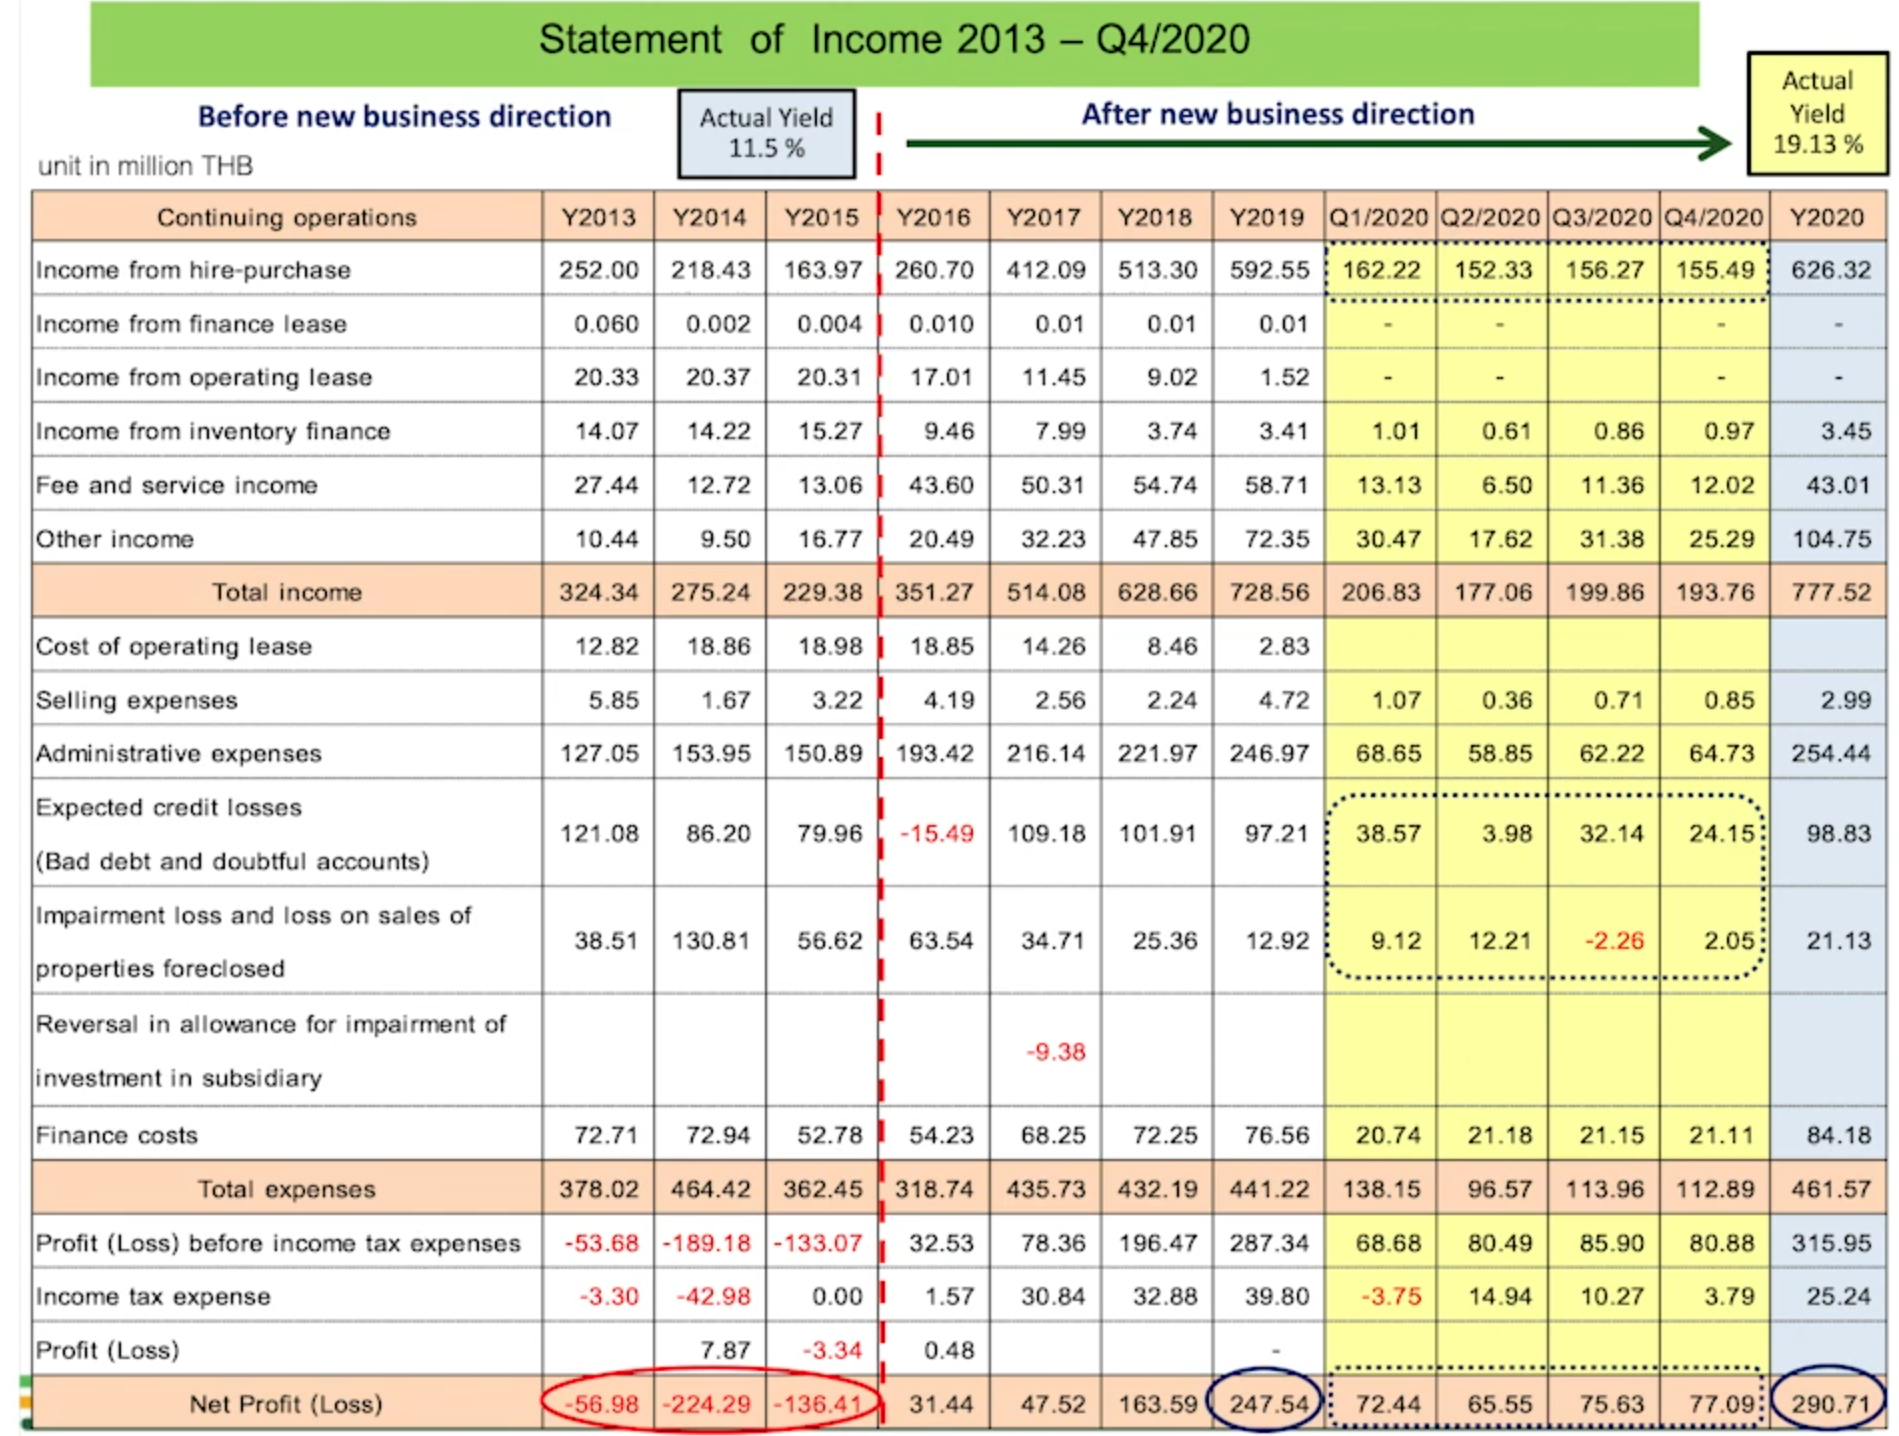Click the circled Y2019 net profit 247.54
The height and width of the screenshot is (1436, 1899).
[x=1268, y=1404]
